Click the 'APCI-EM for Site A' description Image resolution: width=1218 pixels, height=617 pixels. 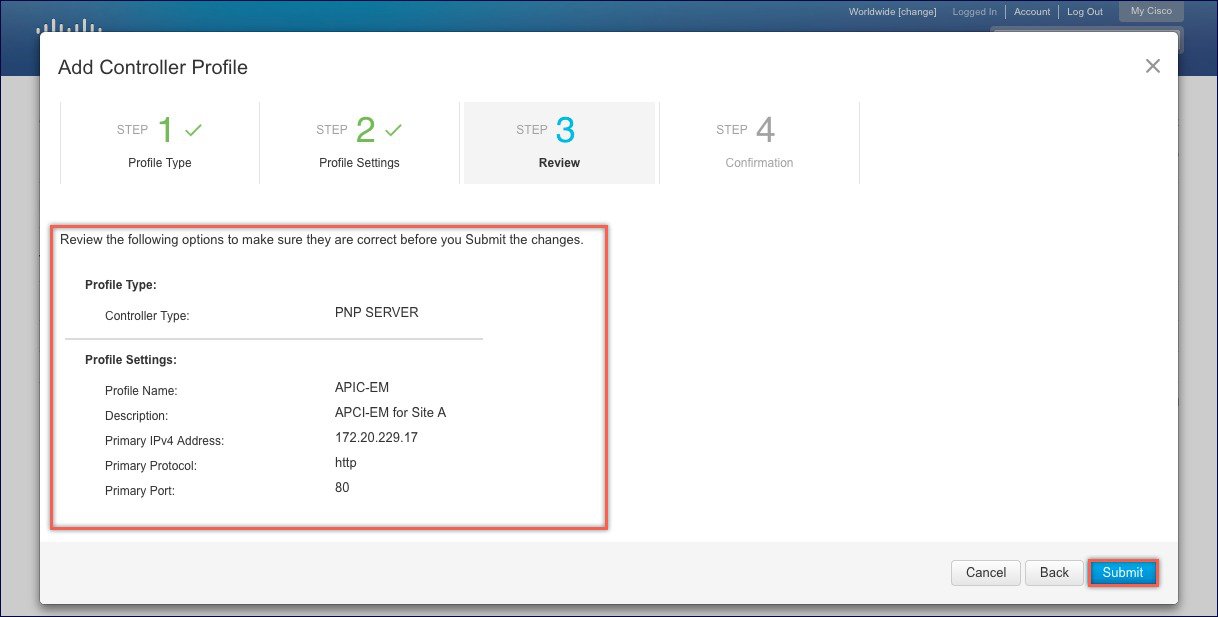[x=390, y=412]
